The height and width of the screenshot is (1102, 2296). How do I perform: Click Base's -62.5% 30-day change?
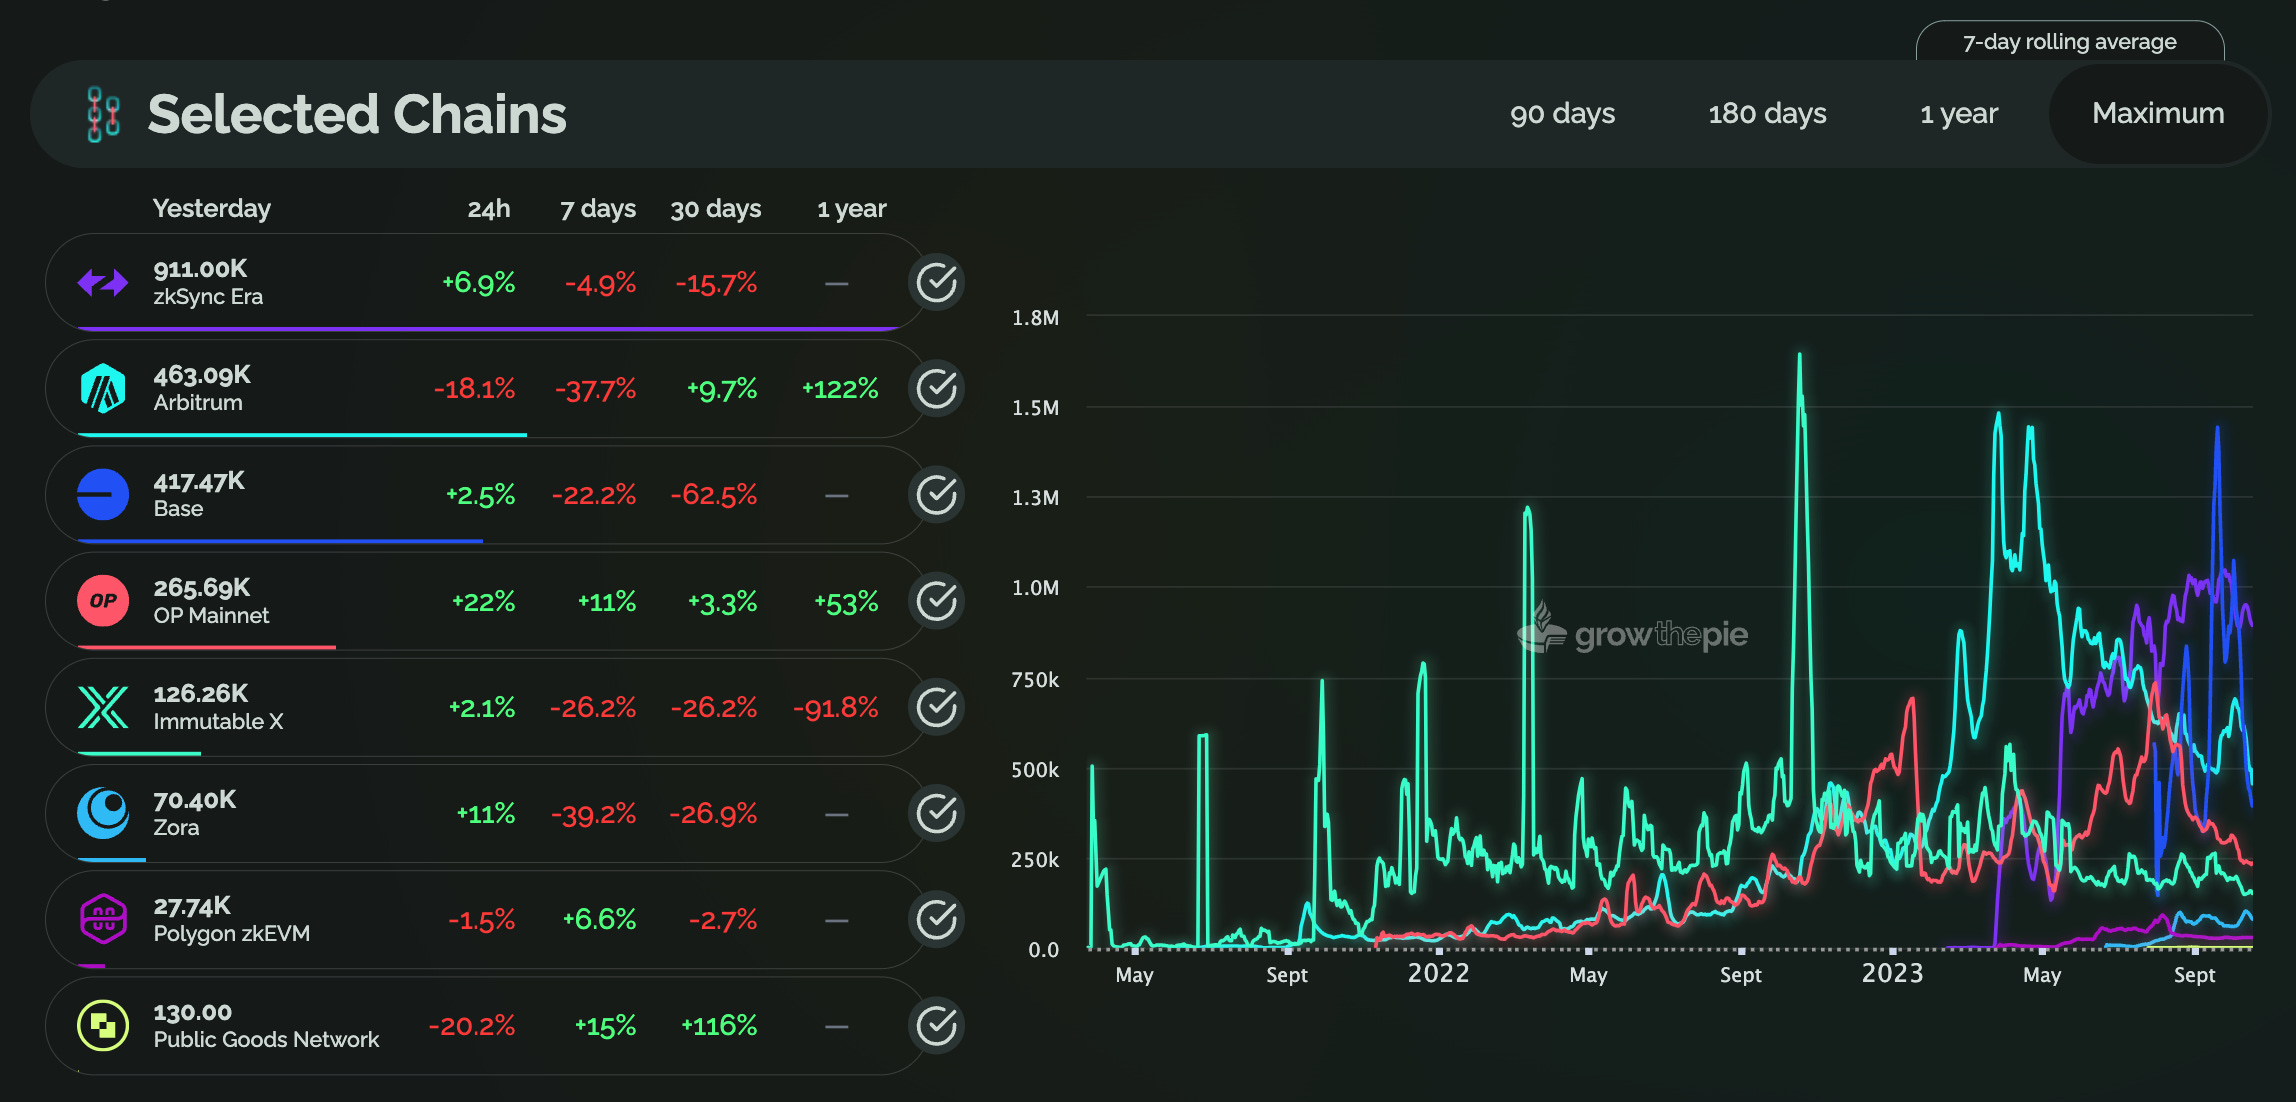pyautogui.click(x=714, y=495)
